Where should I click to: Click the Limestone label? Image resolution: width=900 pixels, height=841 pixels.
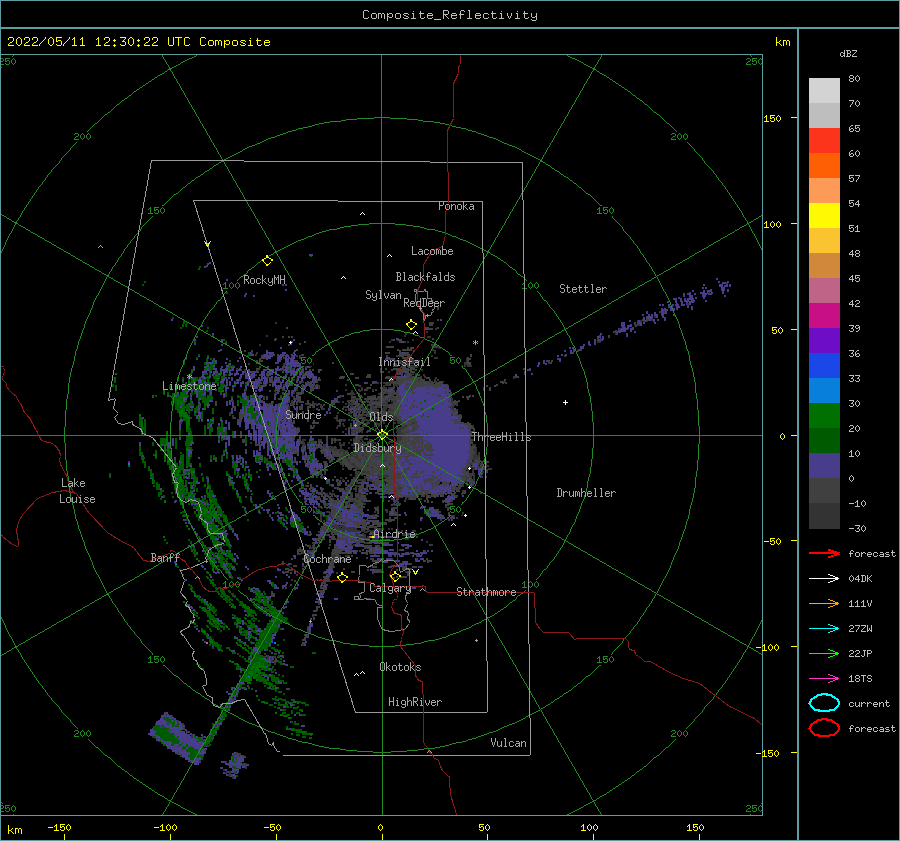(189, 386)
